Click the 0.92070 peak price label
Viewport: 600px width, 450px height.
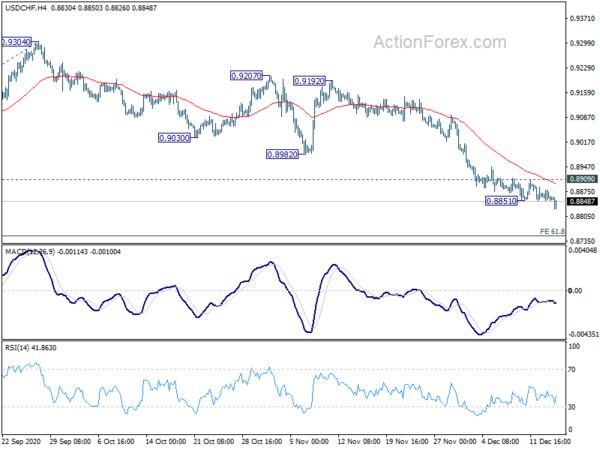(x=246, y=76)
